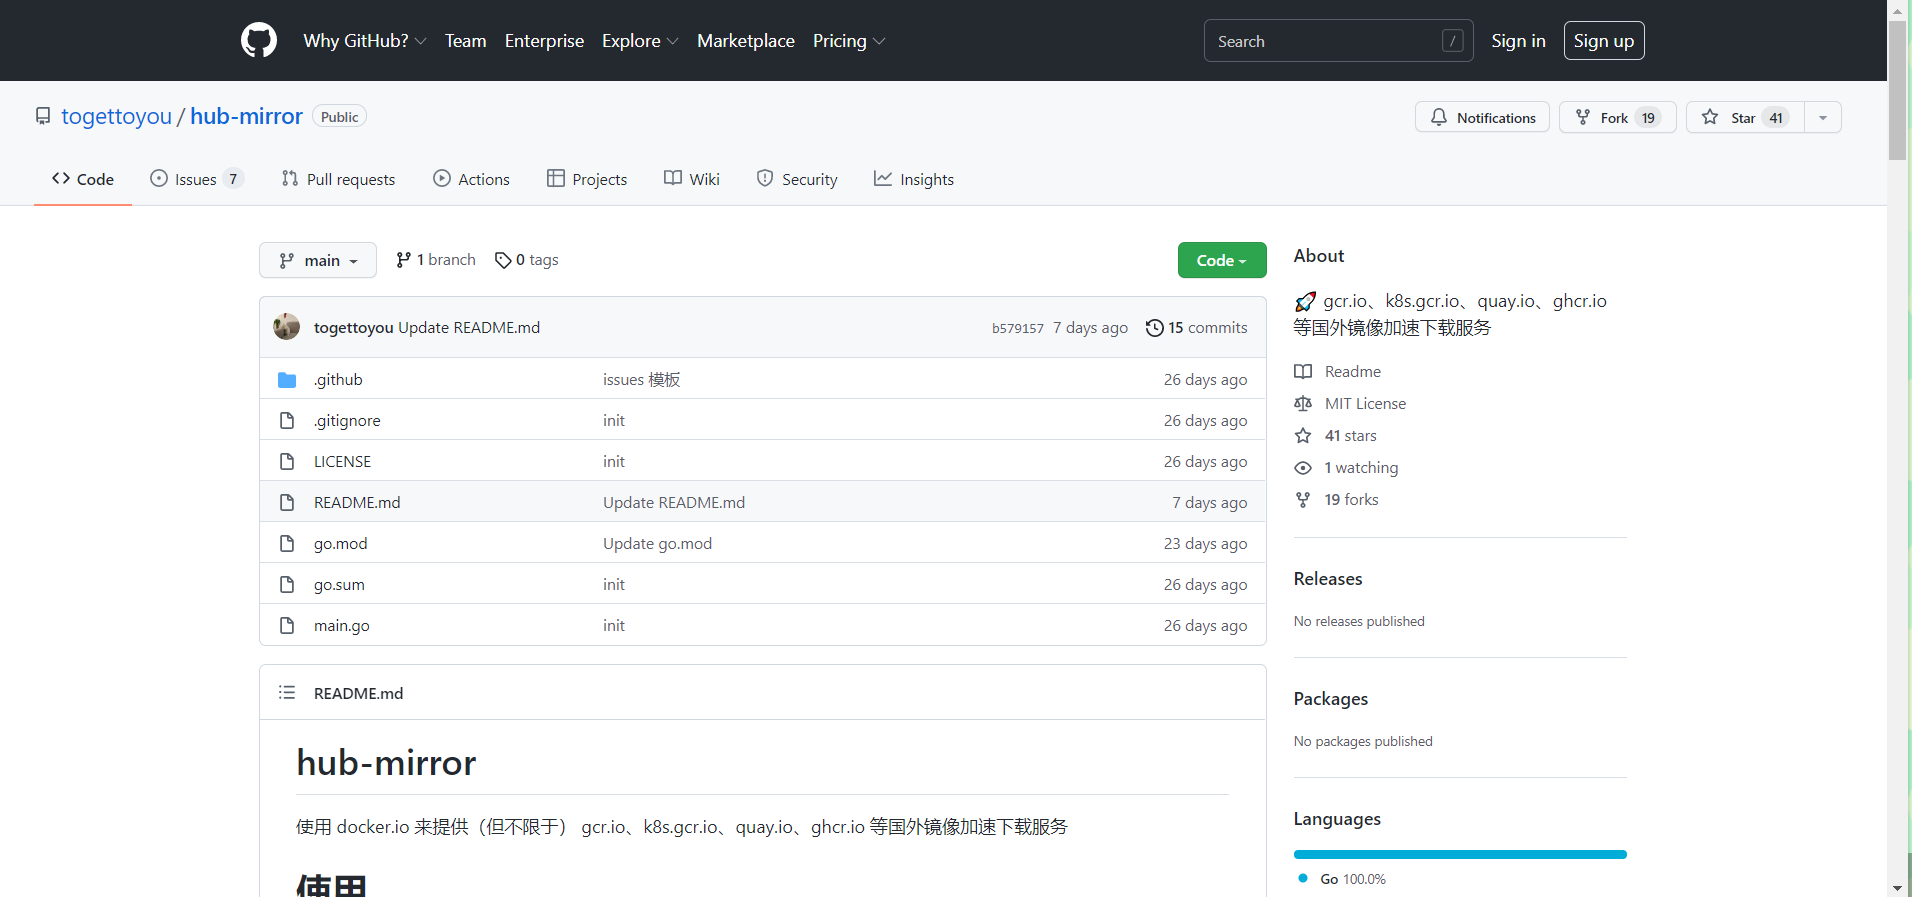The image size is (1912, 897).
Task: Click the star icon beside 41 stars
Action: [x=1303, y=436]
